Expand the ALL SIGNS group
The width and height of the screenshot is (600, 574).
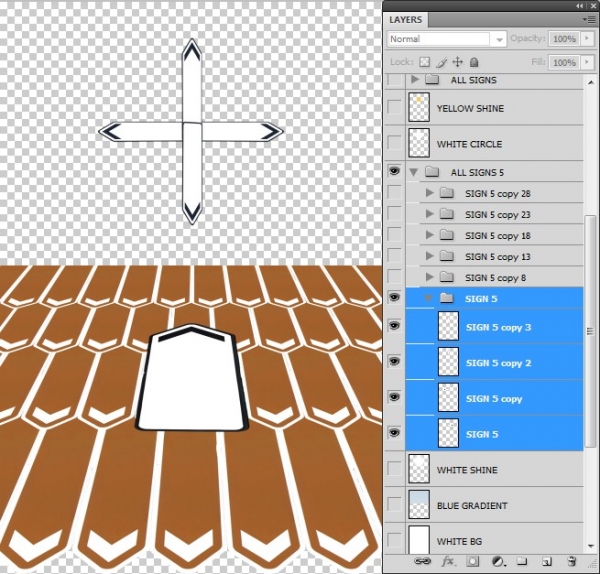(415, 79)
